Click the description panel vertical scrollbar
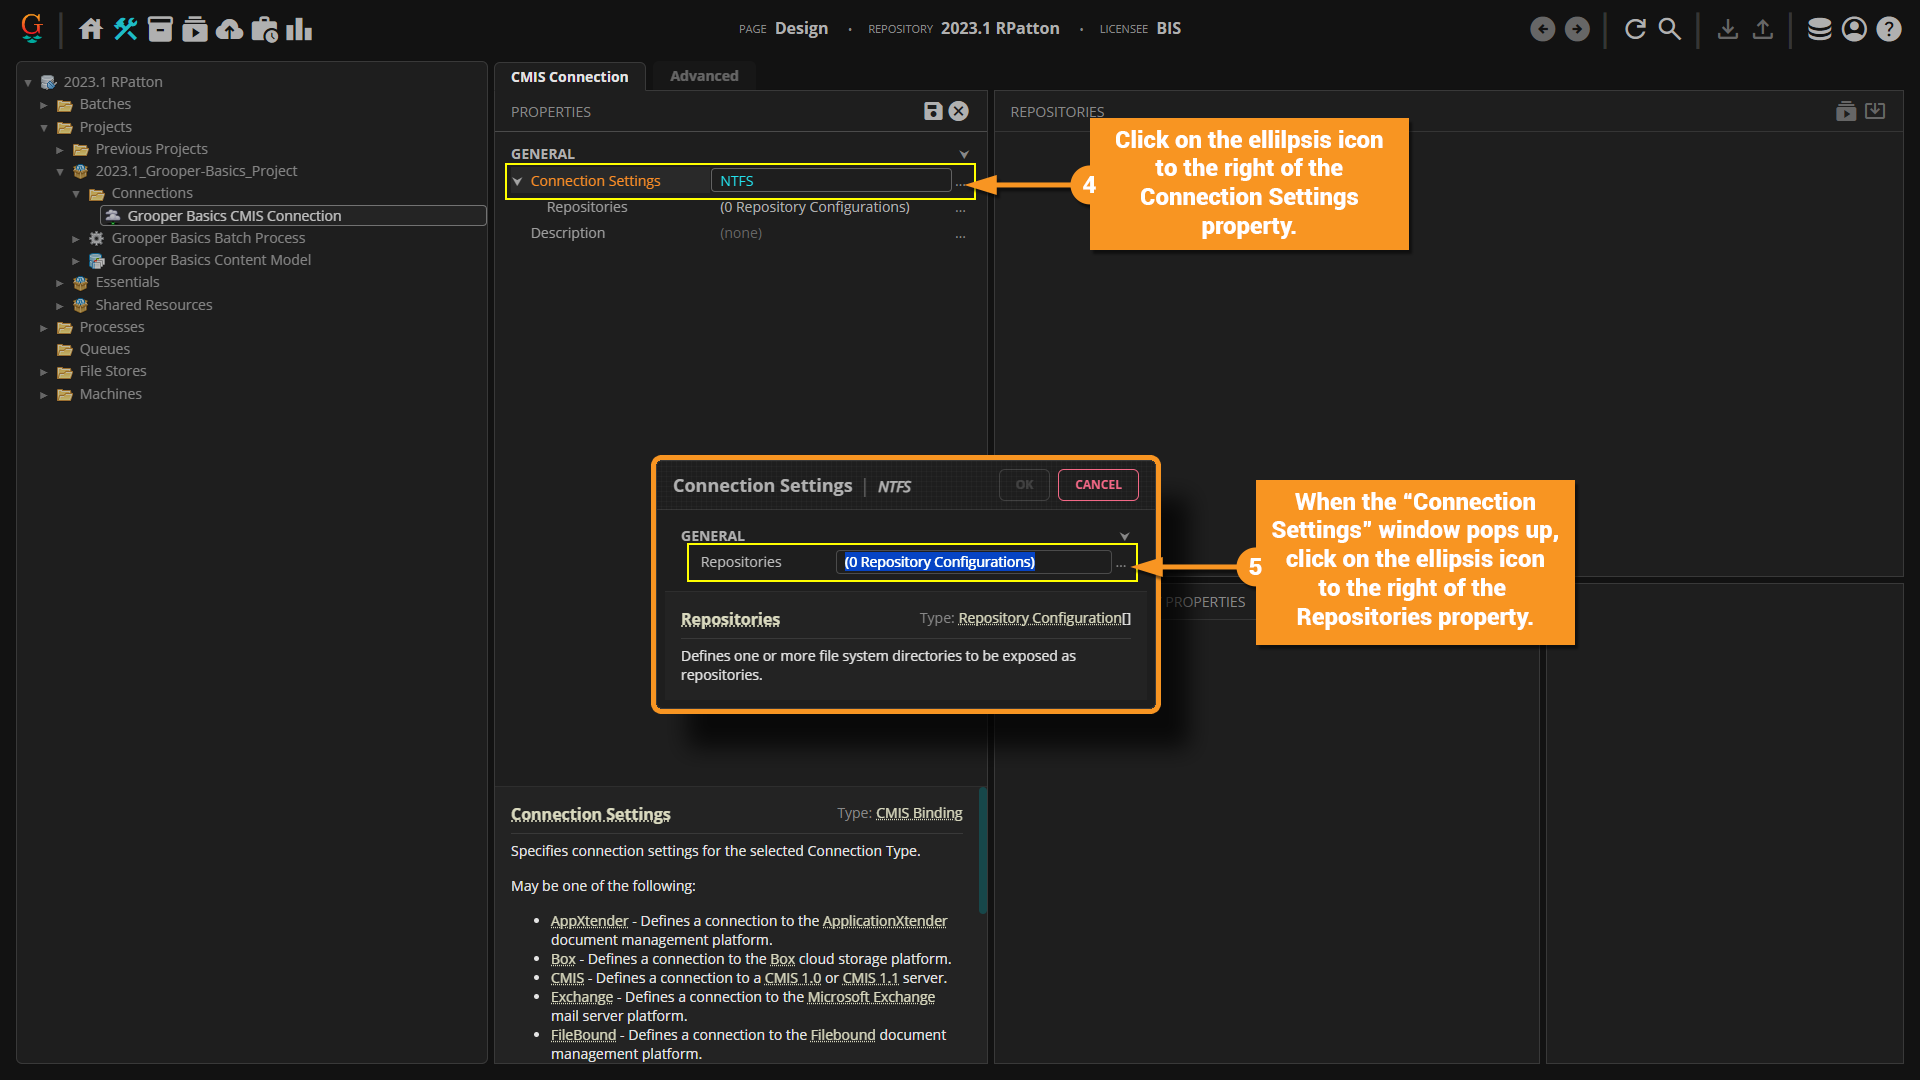1920x1080 pixels. 982,850
